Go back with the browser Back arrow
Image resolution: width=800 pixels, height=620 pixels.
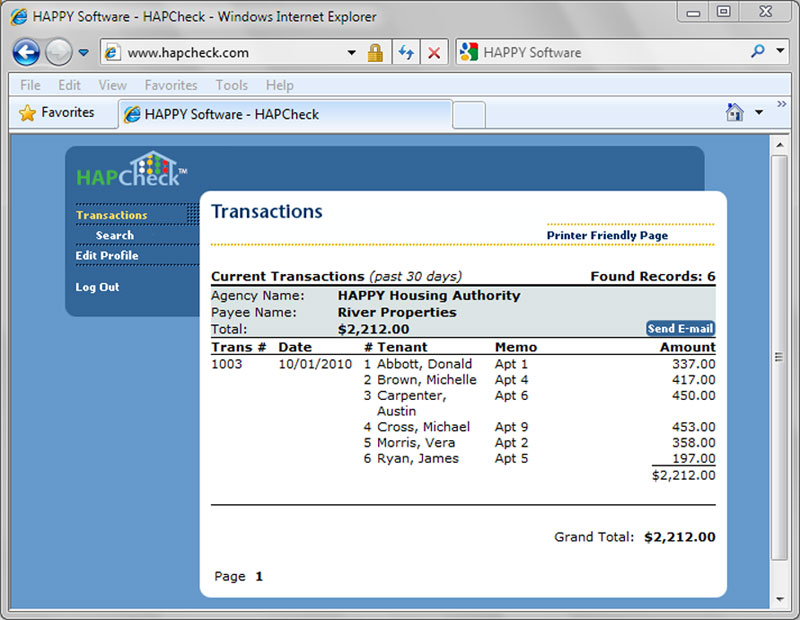point(26,52)
